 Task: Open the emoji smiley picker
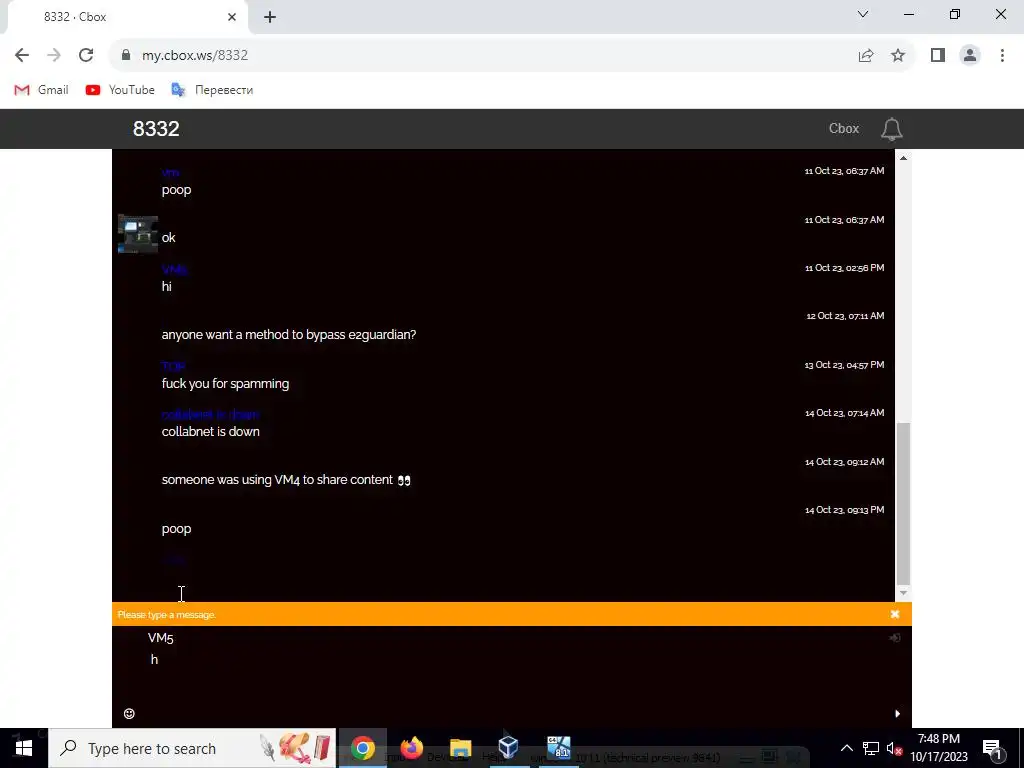pos(129,714)
